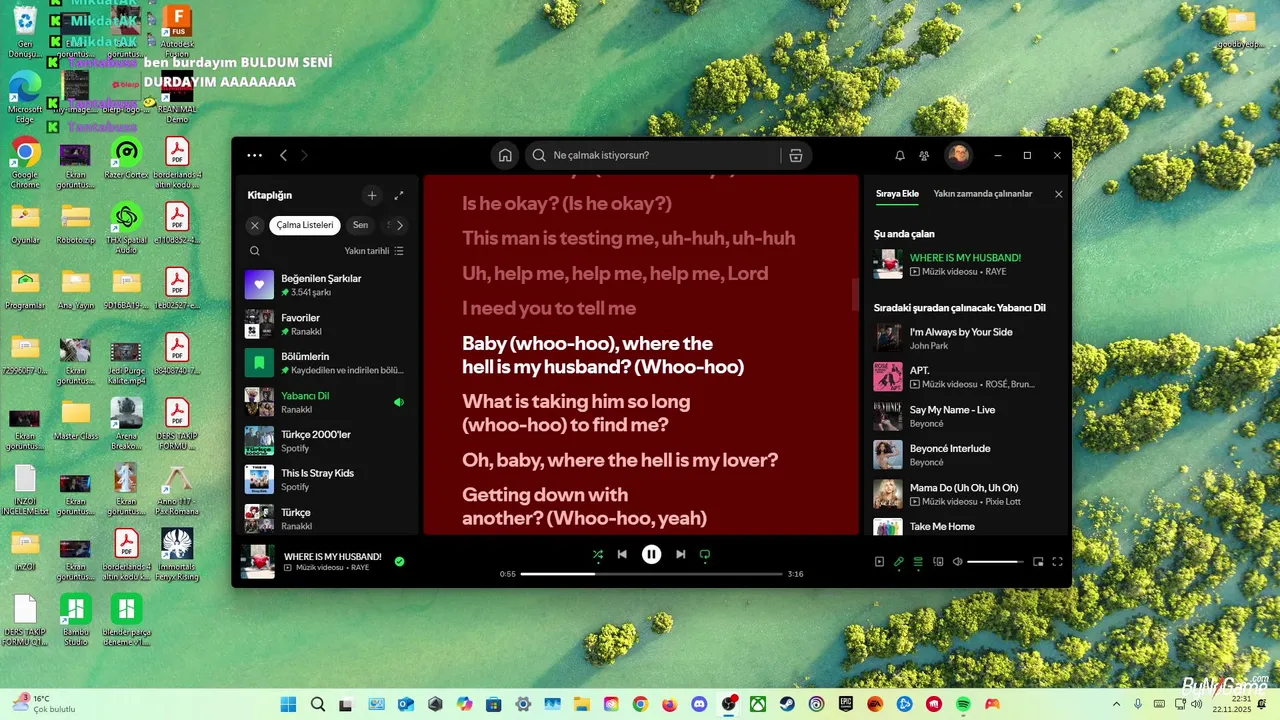Screen dimensions: 1280x720
Task: Open Xbox app from the taskbar
Action: click(x=758, y=704)
